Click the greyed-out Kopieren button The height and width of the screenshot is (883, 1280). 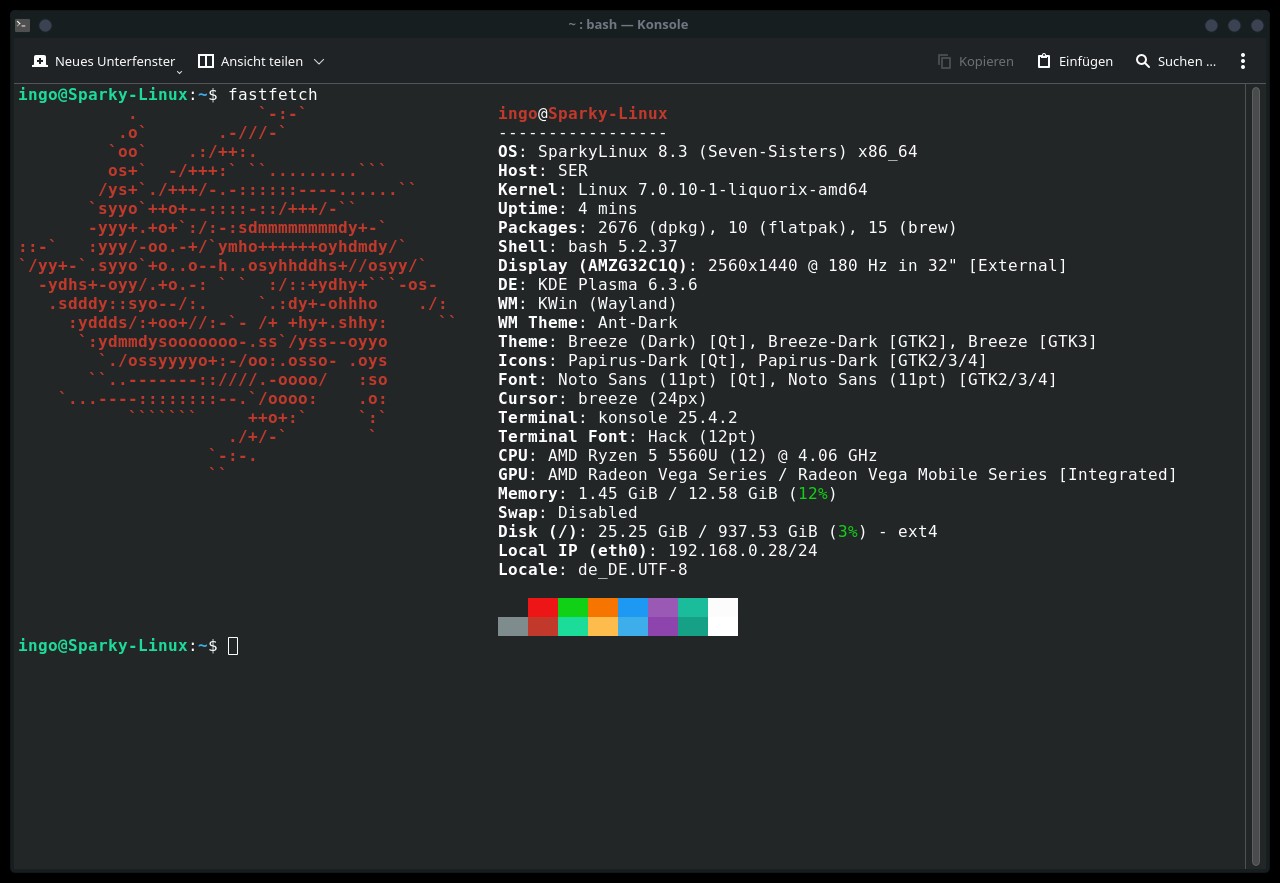(975, 61)
